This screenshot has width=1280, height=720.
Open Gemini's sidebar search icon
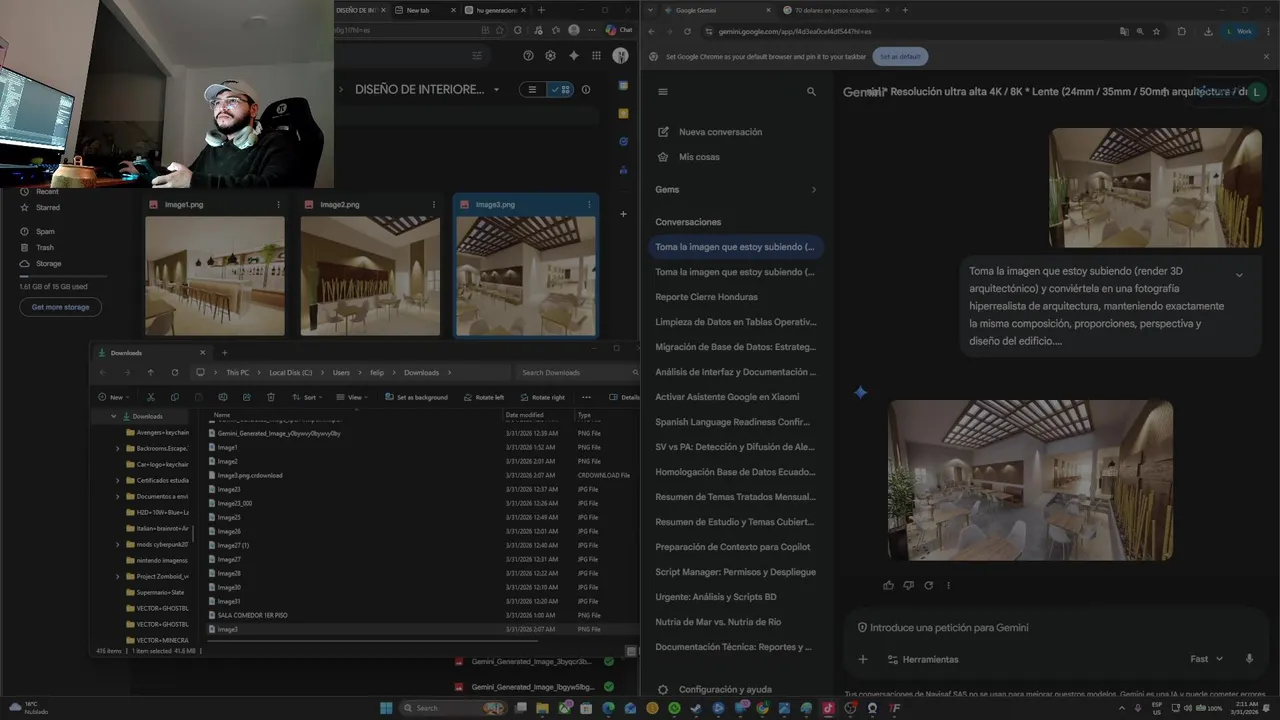click(x=811, y=91)
